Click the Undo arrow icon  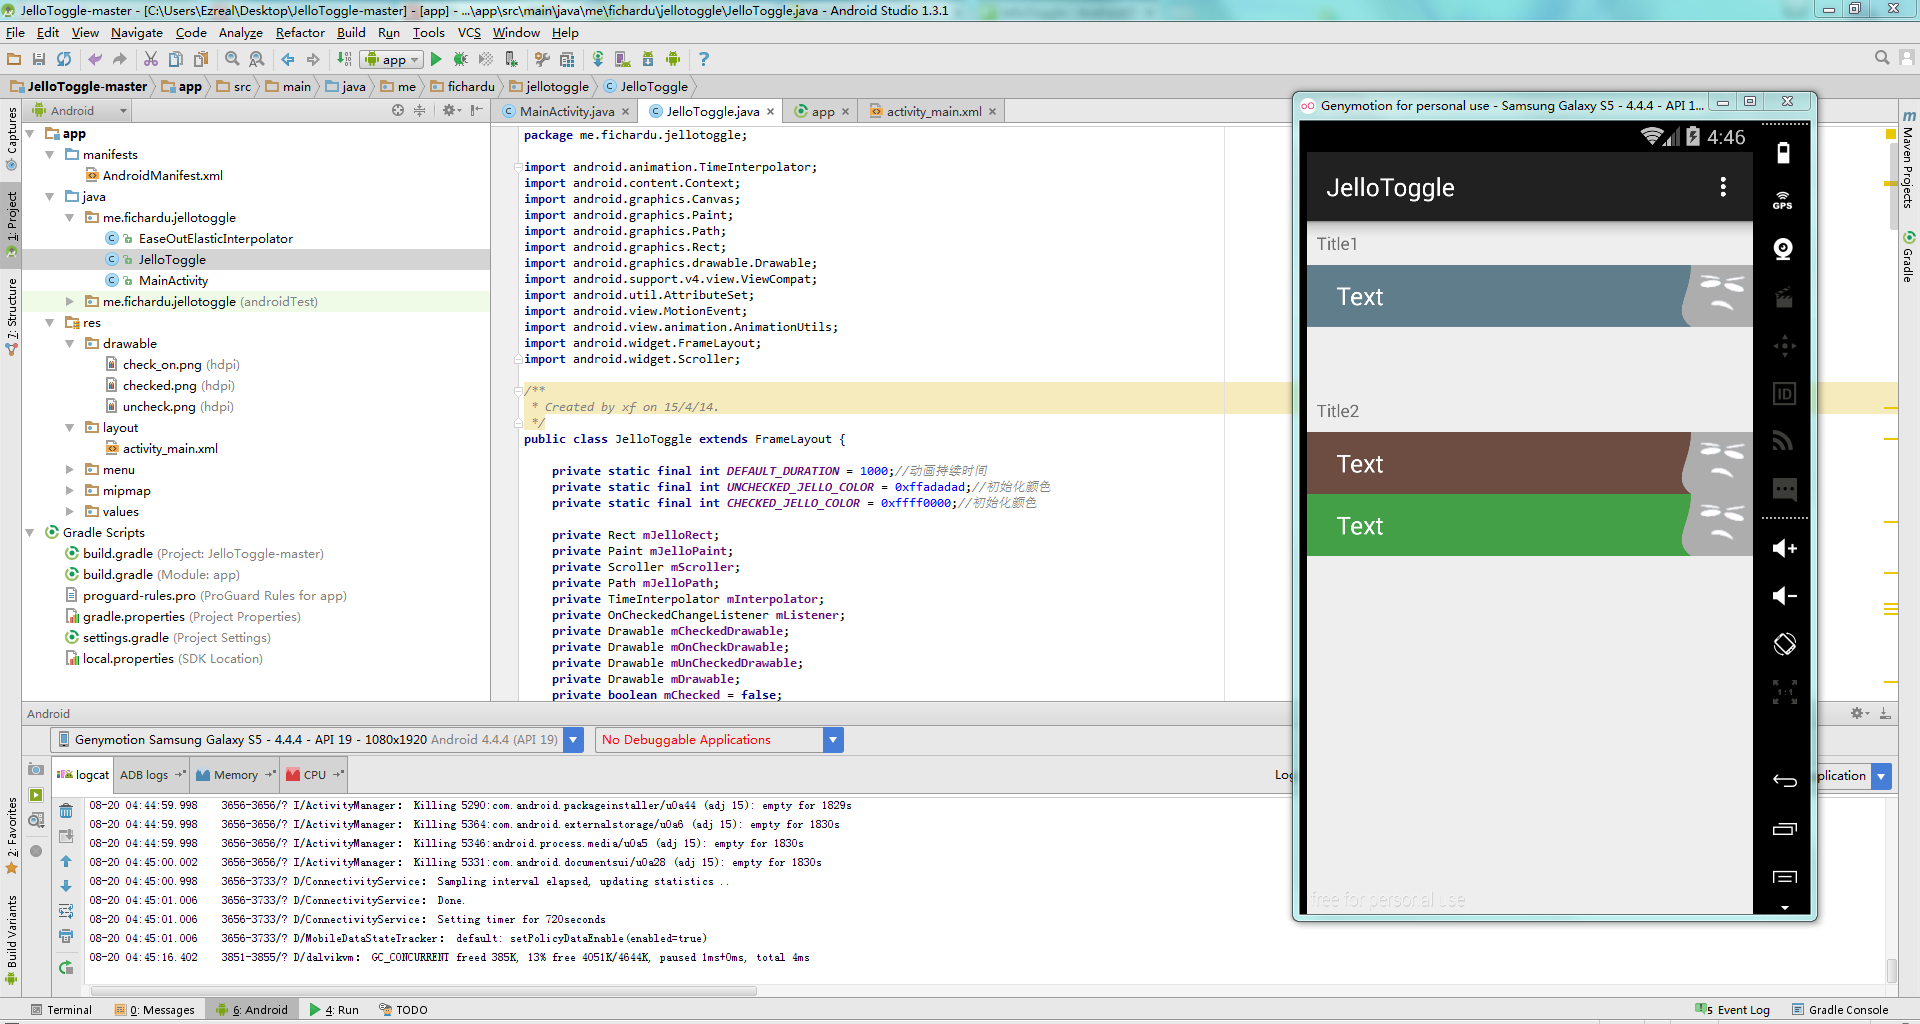[95, 59]
